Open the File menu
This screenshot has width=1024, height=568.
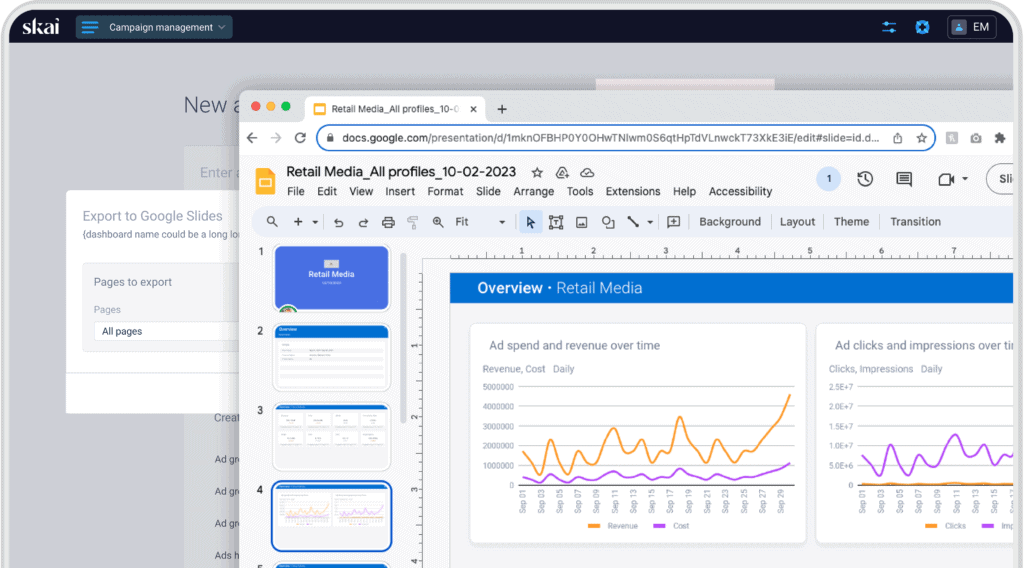click(296, 191)
